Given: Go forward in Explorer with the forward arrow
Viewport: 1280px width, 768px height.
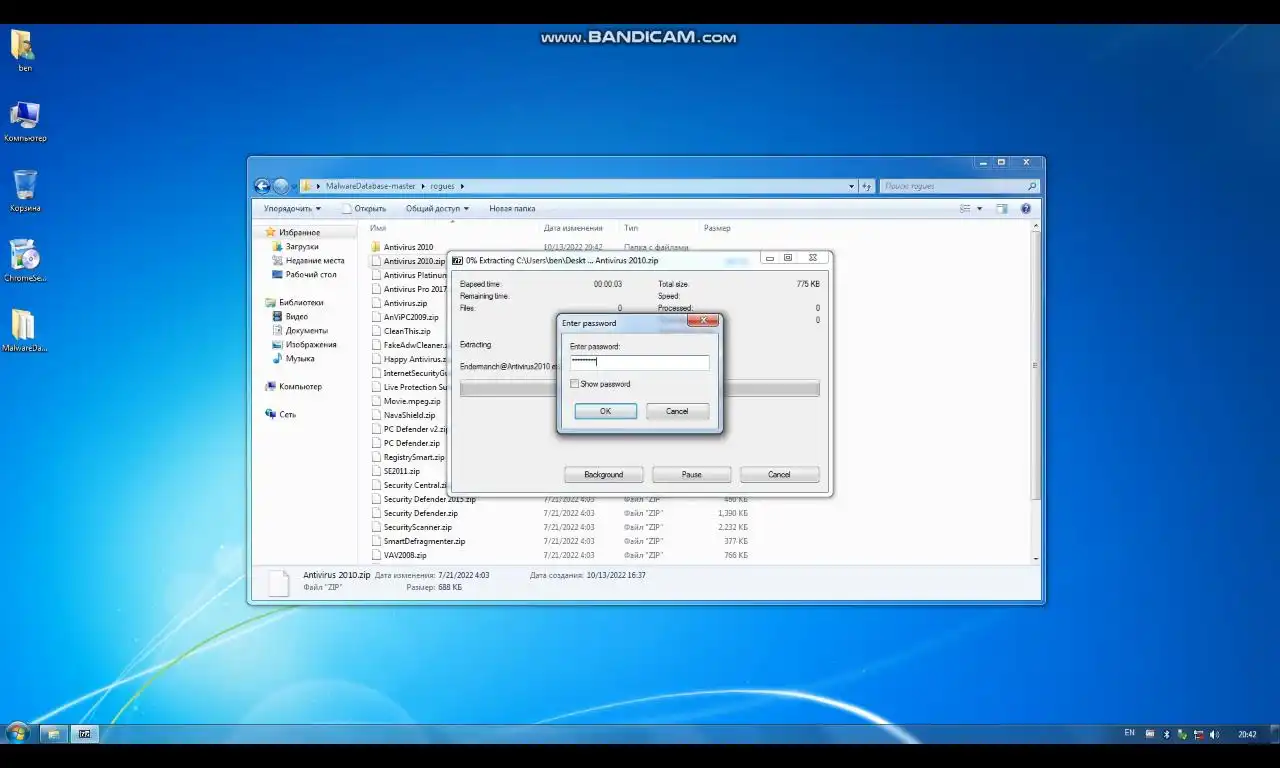Looking at the screenshot, I should coord(281,186).
